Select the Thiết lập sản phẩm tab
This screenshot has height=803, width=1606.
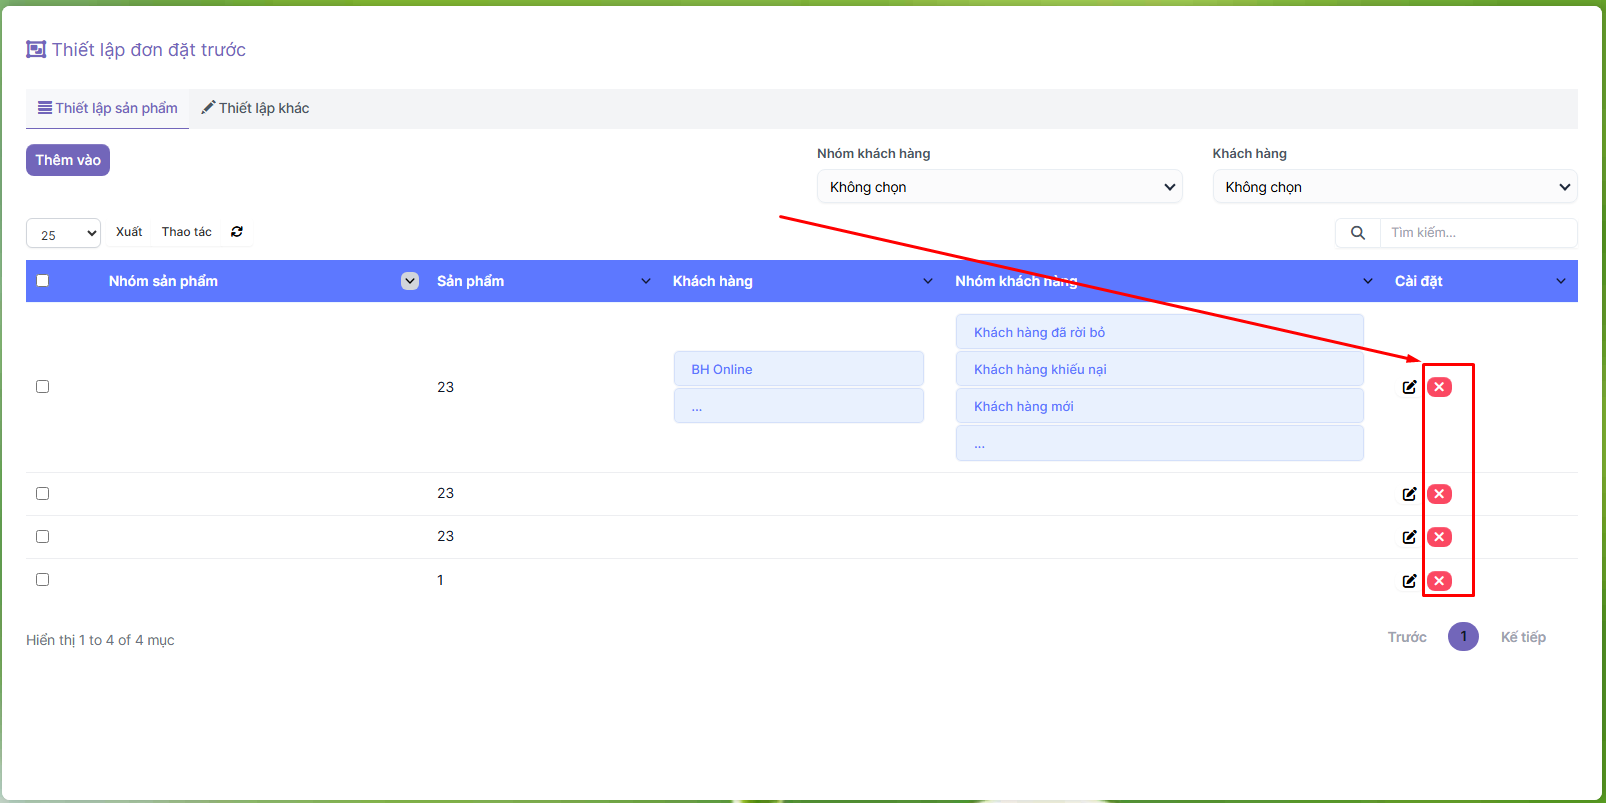(108, 108)
